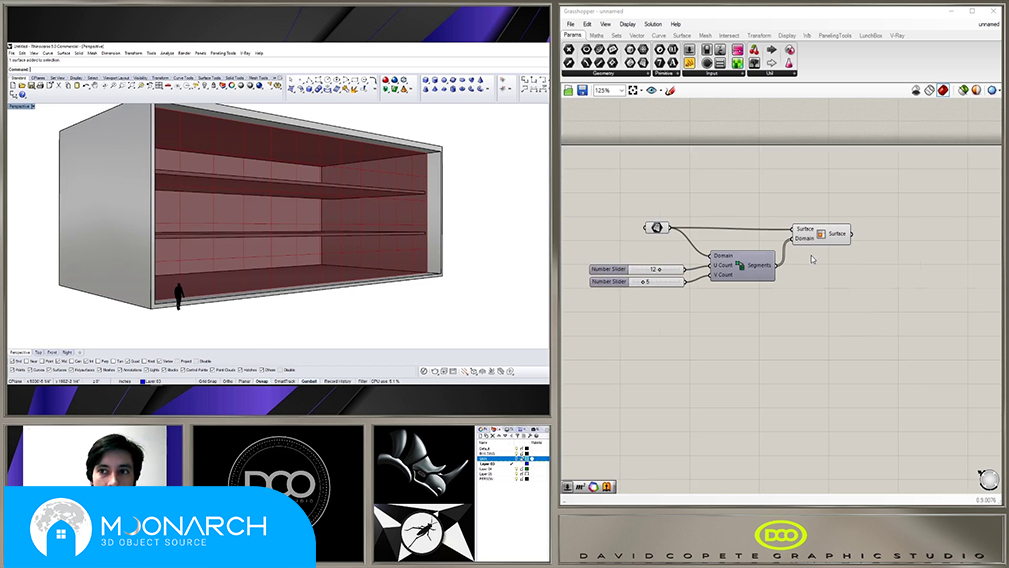1009x568 pixels.
Task: Open the Display menu in Grasshopper menu bar
Action: click(x=627, y=24)
